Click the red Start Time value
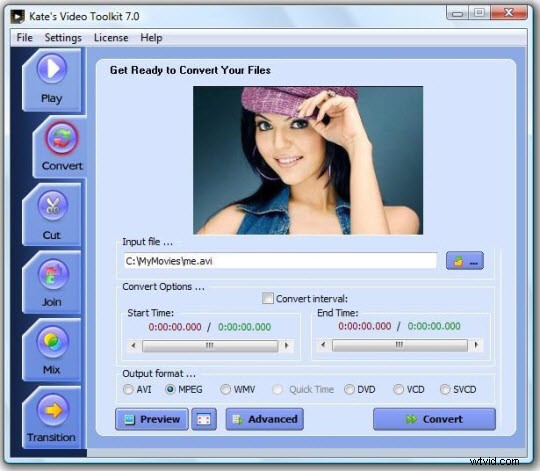This screenshot has height=471, width=540. [x=175, y=327]
